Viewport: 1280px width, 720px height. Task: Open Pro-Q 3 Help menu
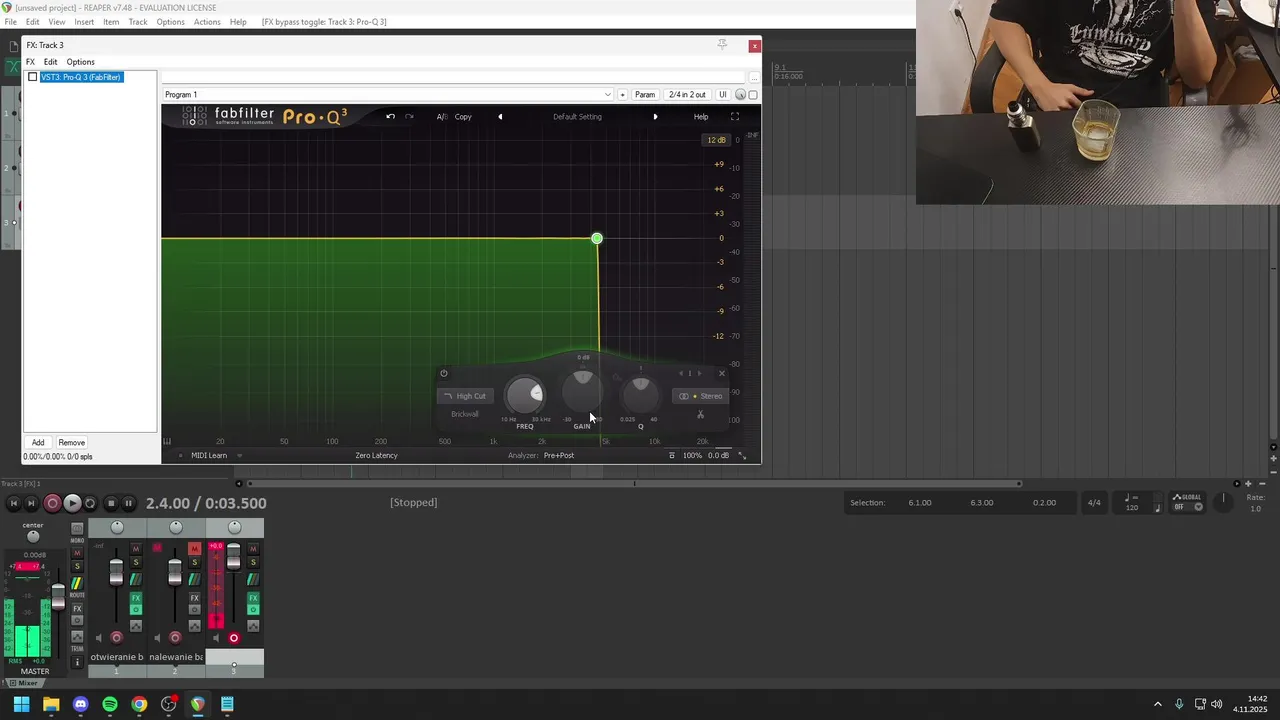pos(701,117)
